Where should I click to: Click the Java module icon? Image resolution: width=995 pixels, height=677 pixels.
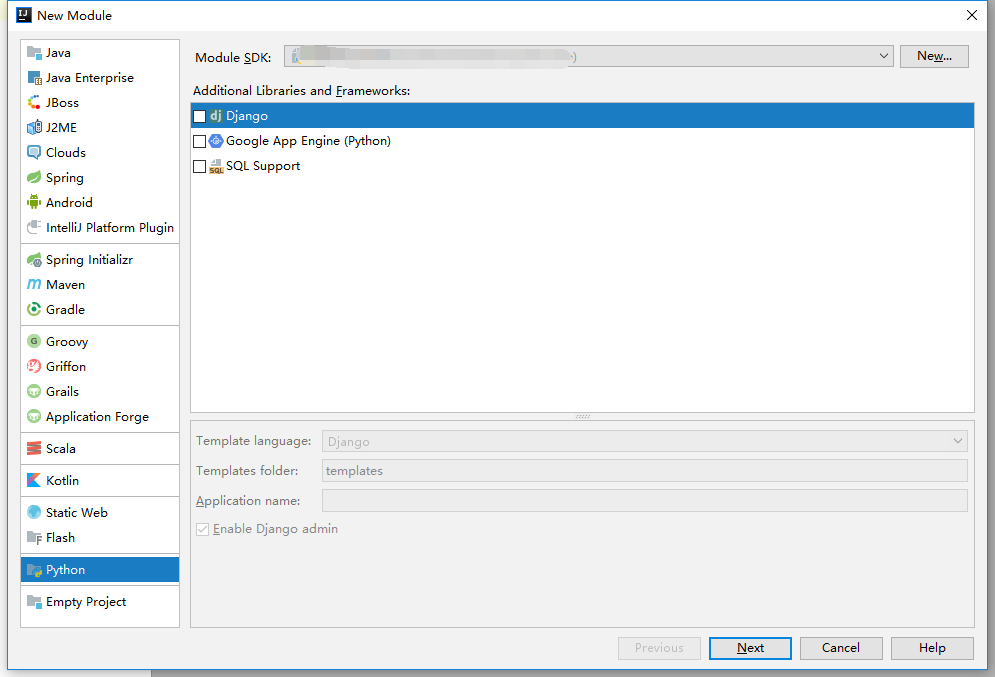pos(34,53)
